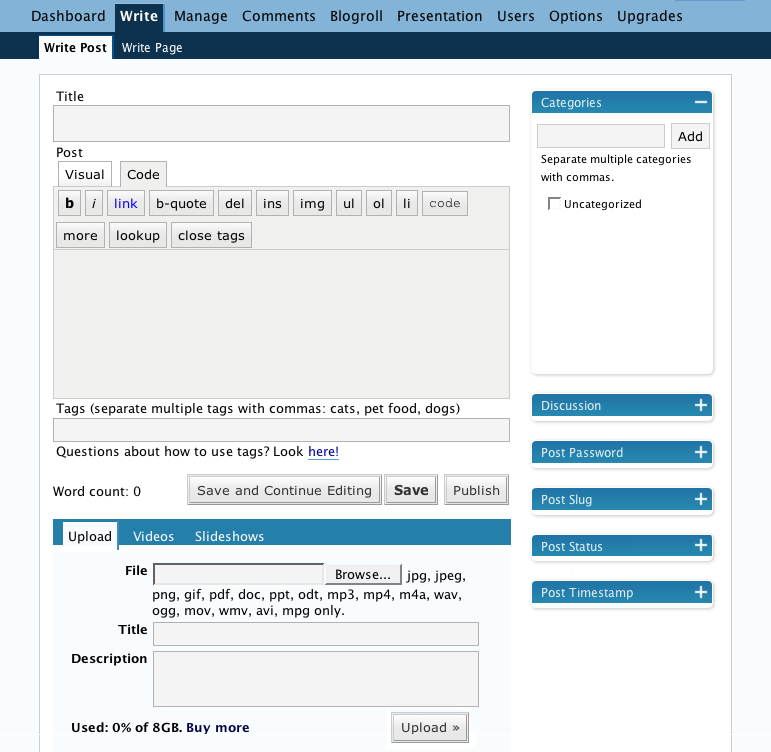771x752 pixels.
Task: Add a blockquote with b-quote button
Action: click(x=181, y=203)
